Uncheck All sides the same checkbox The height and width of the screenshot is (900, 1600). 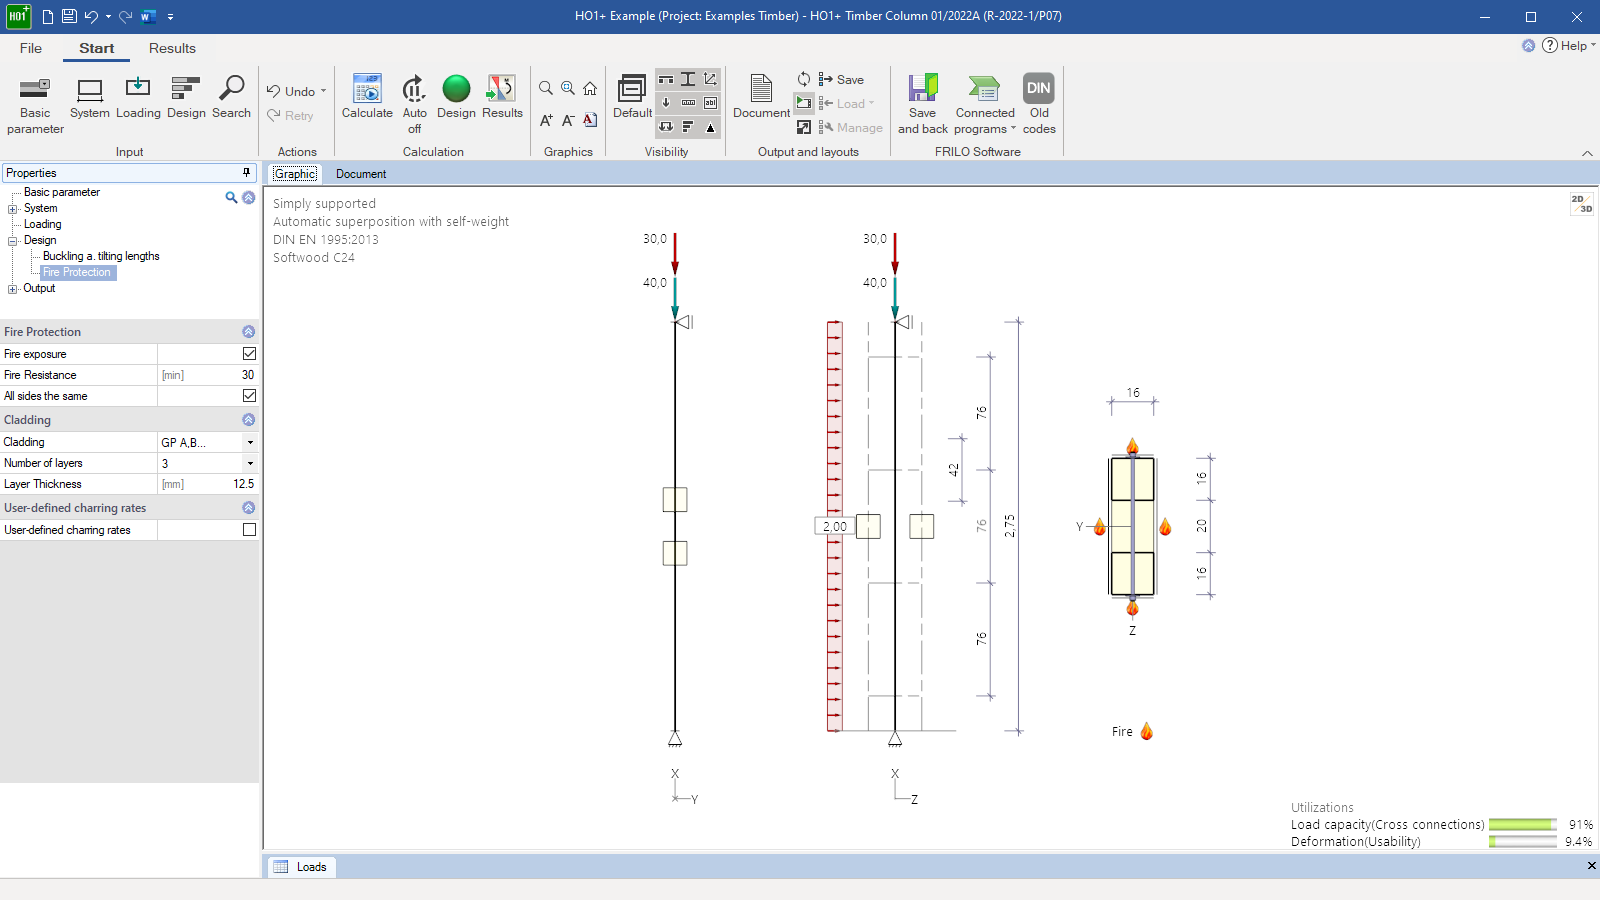249,396
